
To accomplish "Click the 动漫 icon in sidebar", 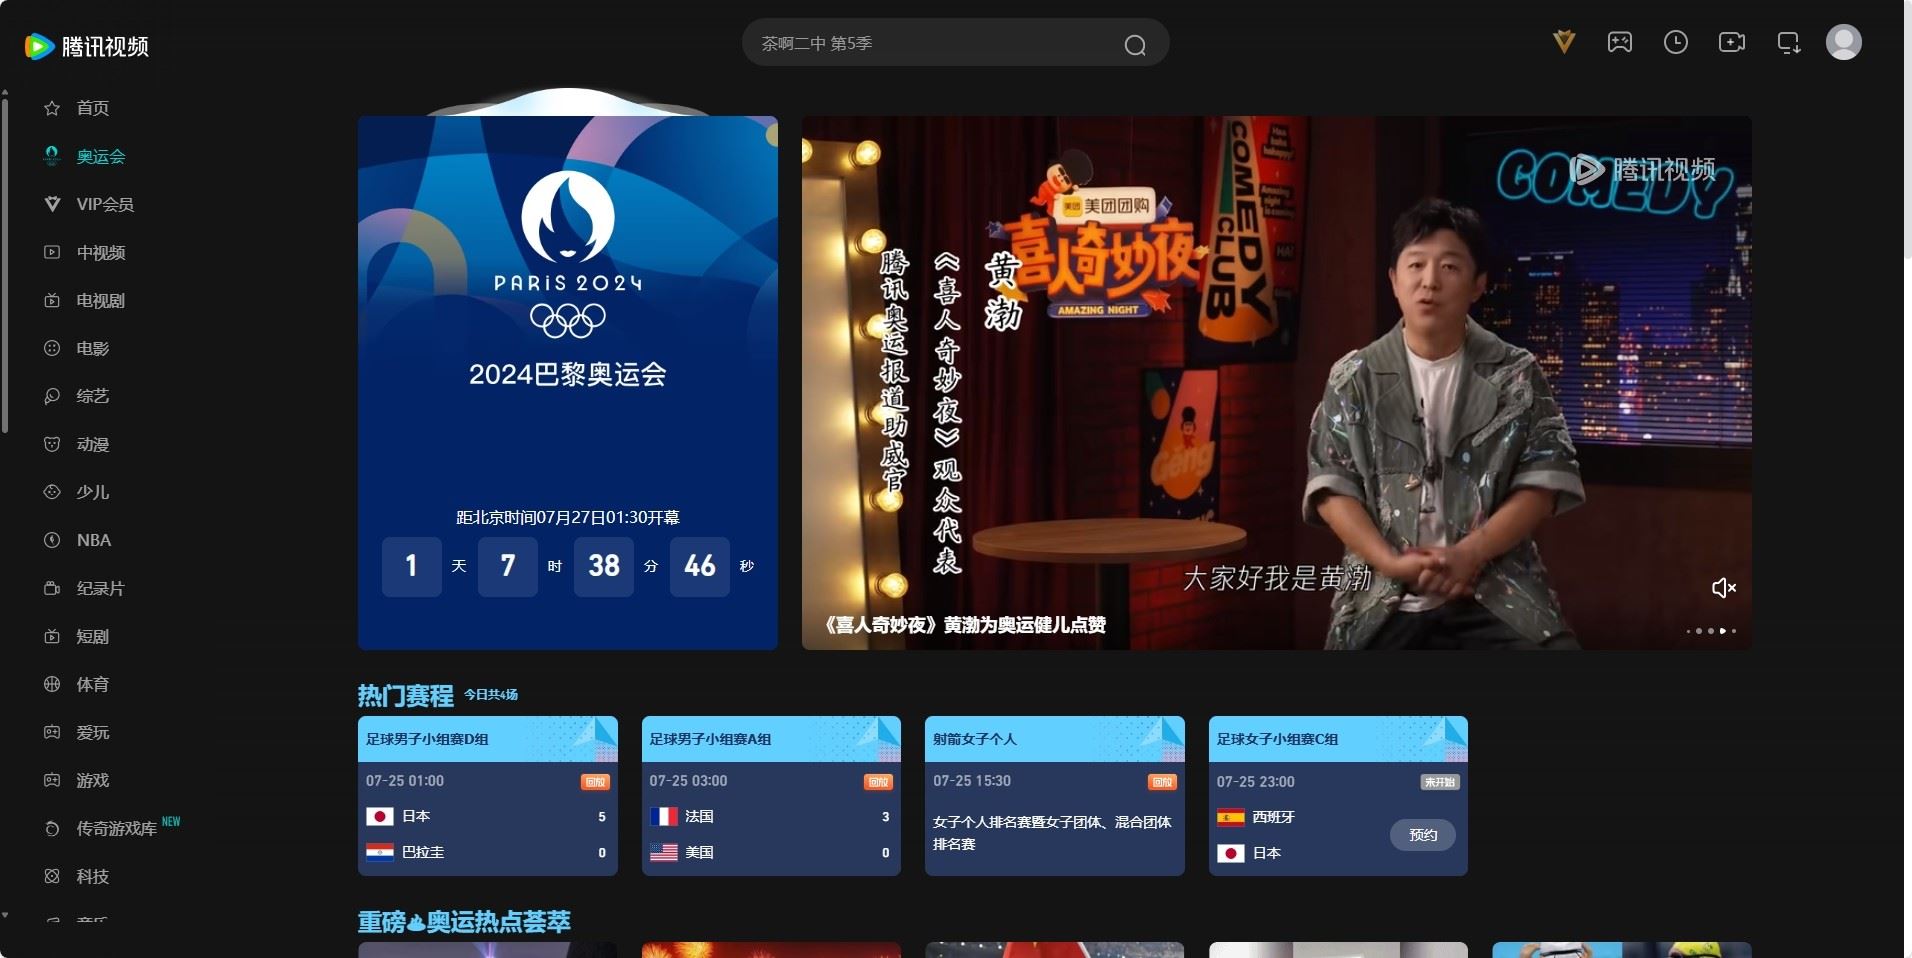I will click(52, 444).
